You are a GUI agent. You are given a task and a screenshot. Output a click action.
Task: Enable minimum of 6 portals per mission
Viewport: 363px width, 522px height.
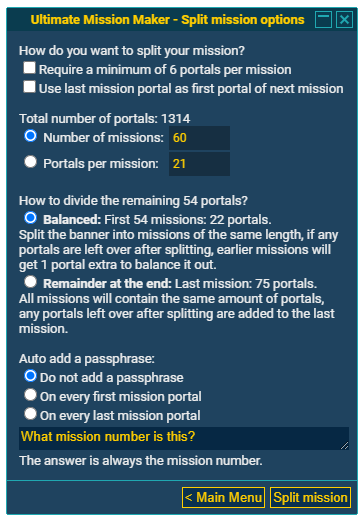[29, 68]
